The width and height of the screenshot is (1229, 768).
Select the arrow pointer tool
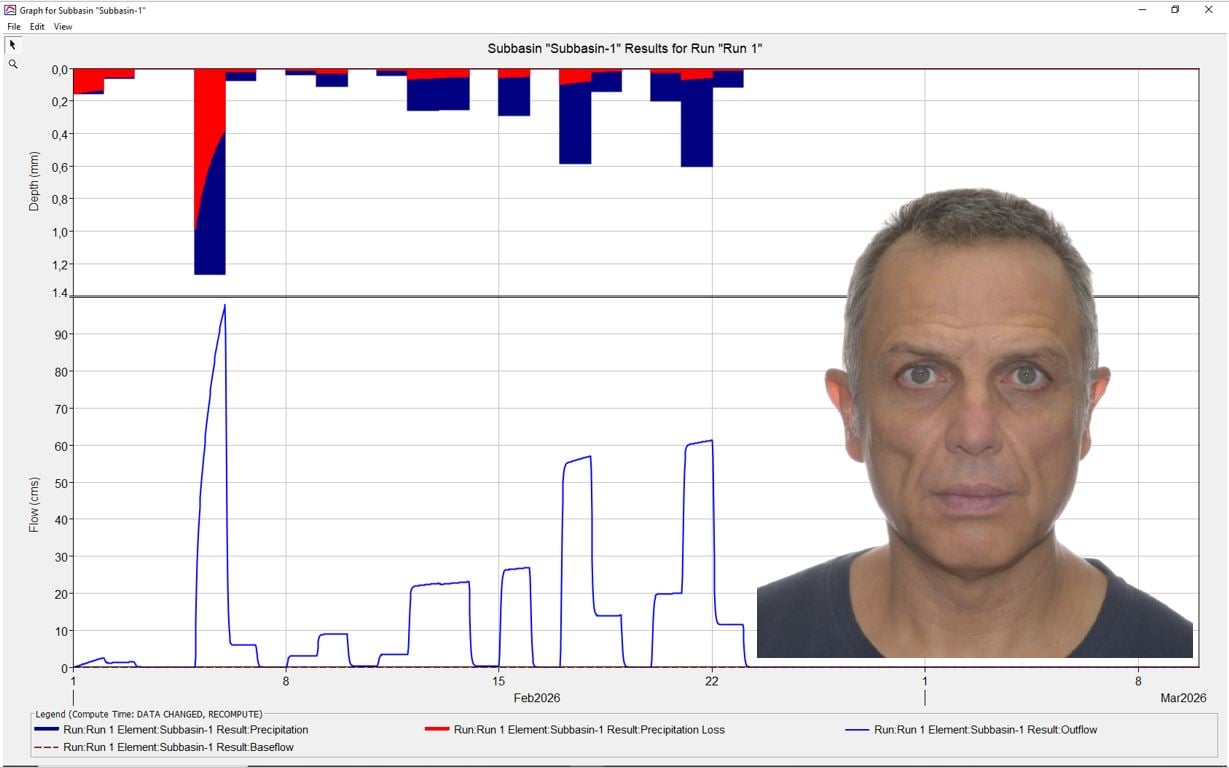(x=13, y=45)
